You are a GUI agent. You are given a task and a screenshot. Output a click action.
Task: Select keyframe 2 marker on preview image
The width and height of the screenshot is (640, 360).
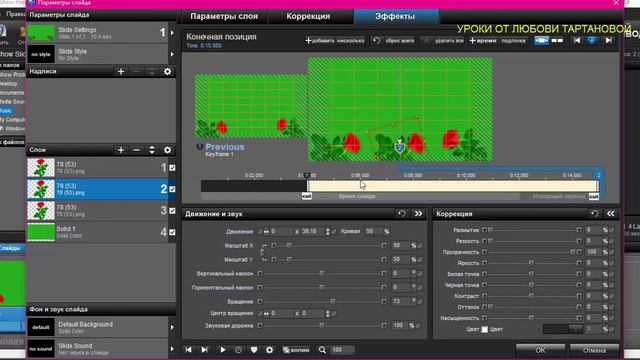(x=400, y=148)
